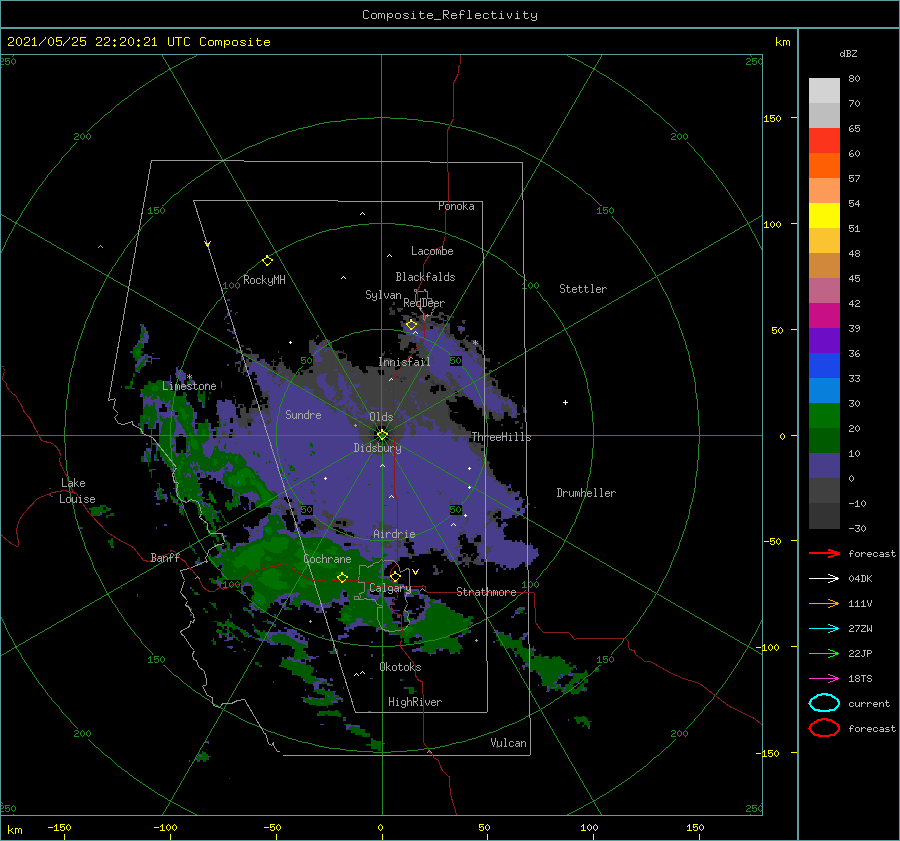The image size is (900, 841).
Task: Select the orange 111V arrow legend icon
Action: [824, 603]
